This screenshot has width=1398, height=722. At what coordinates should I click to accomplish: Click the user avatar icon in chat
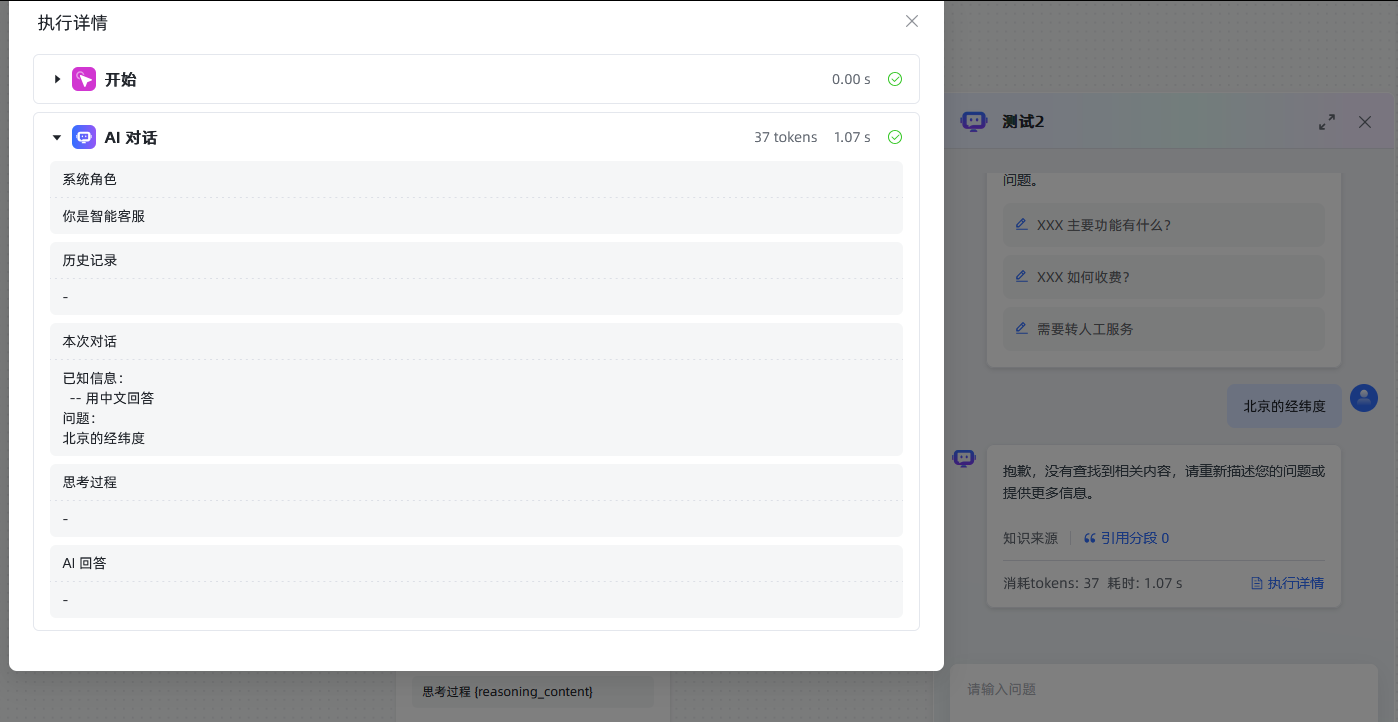[1364, 398]
